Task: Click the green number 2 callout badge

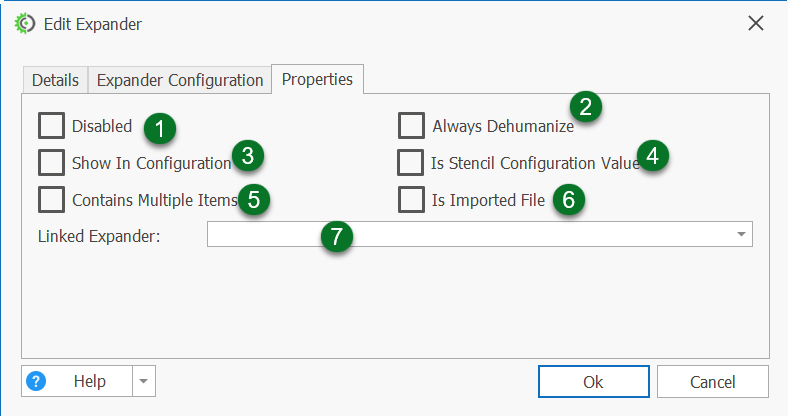Action: (x=586, y=106)
